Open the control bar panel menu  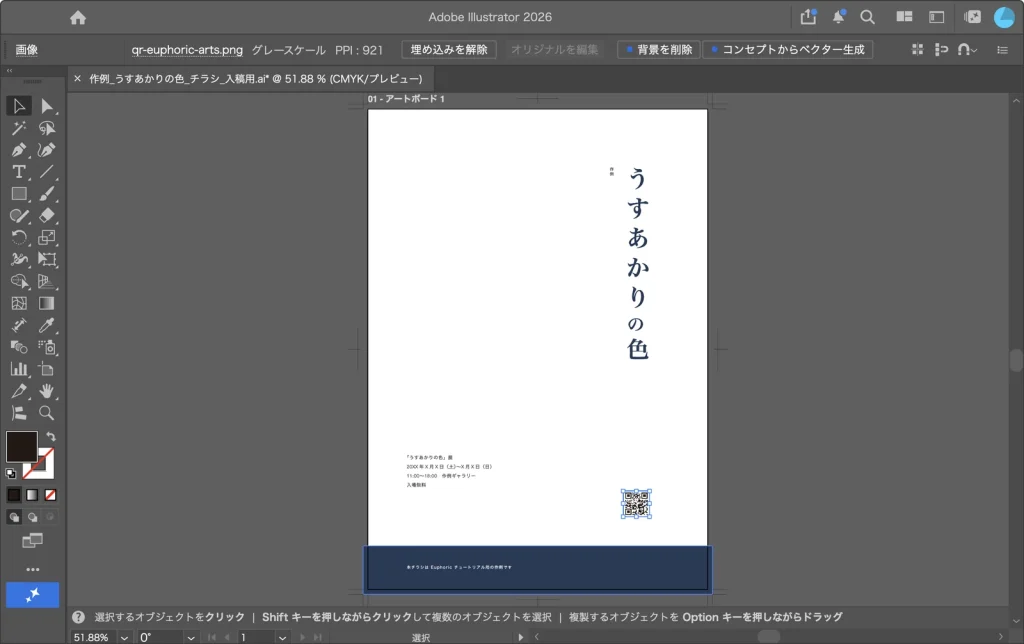coord(1002,50)
